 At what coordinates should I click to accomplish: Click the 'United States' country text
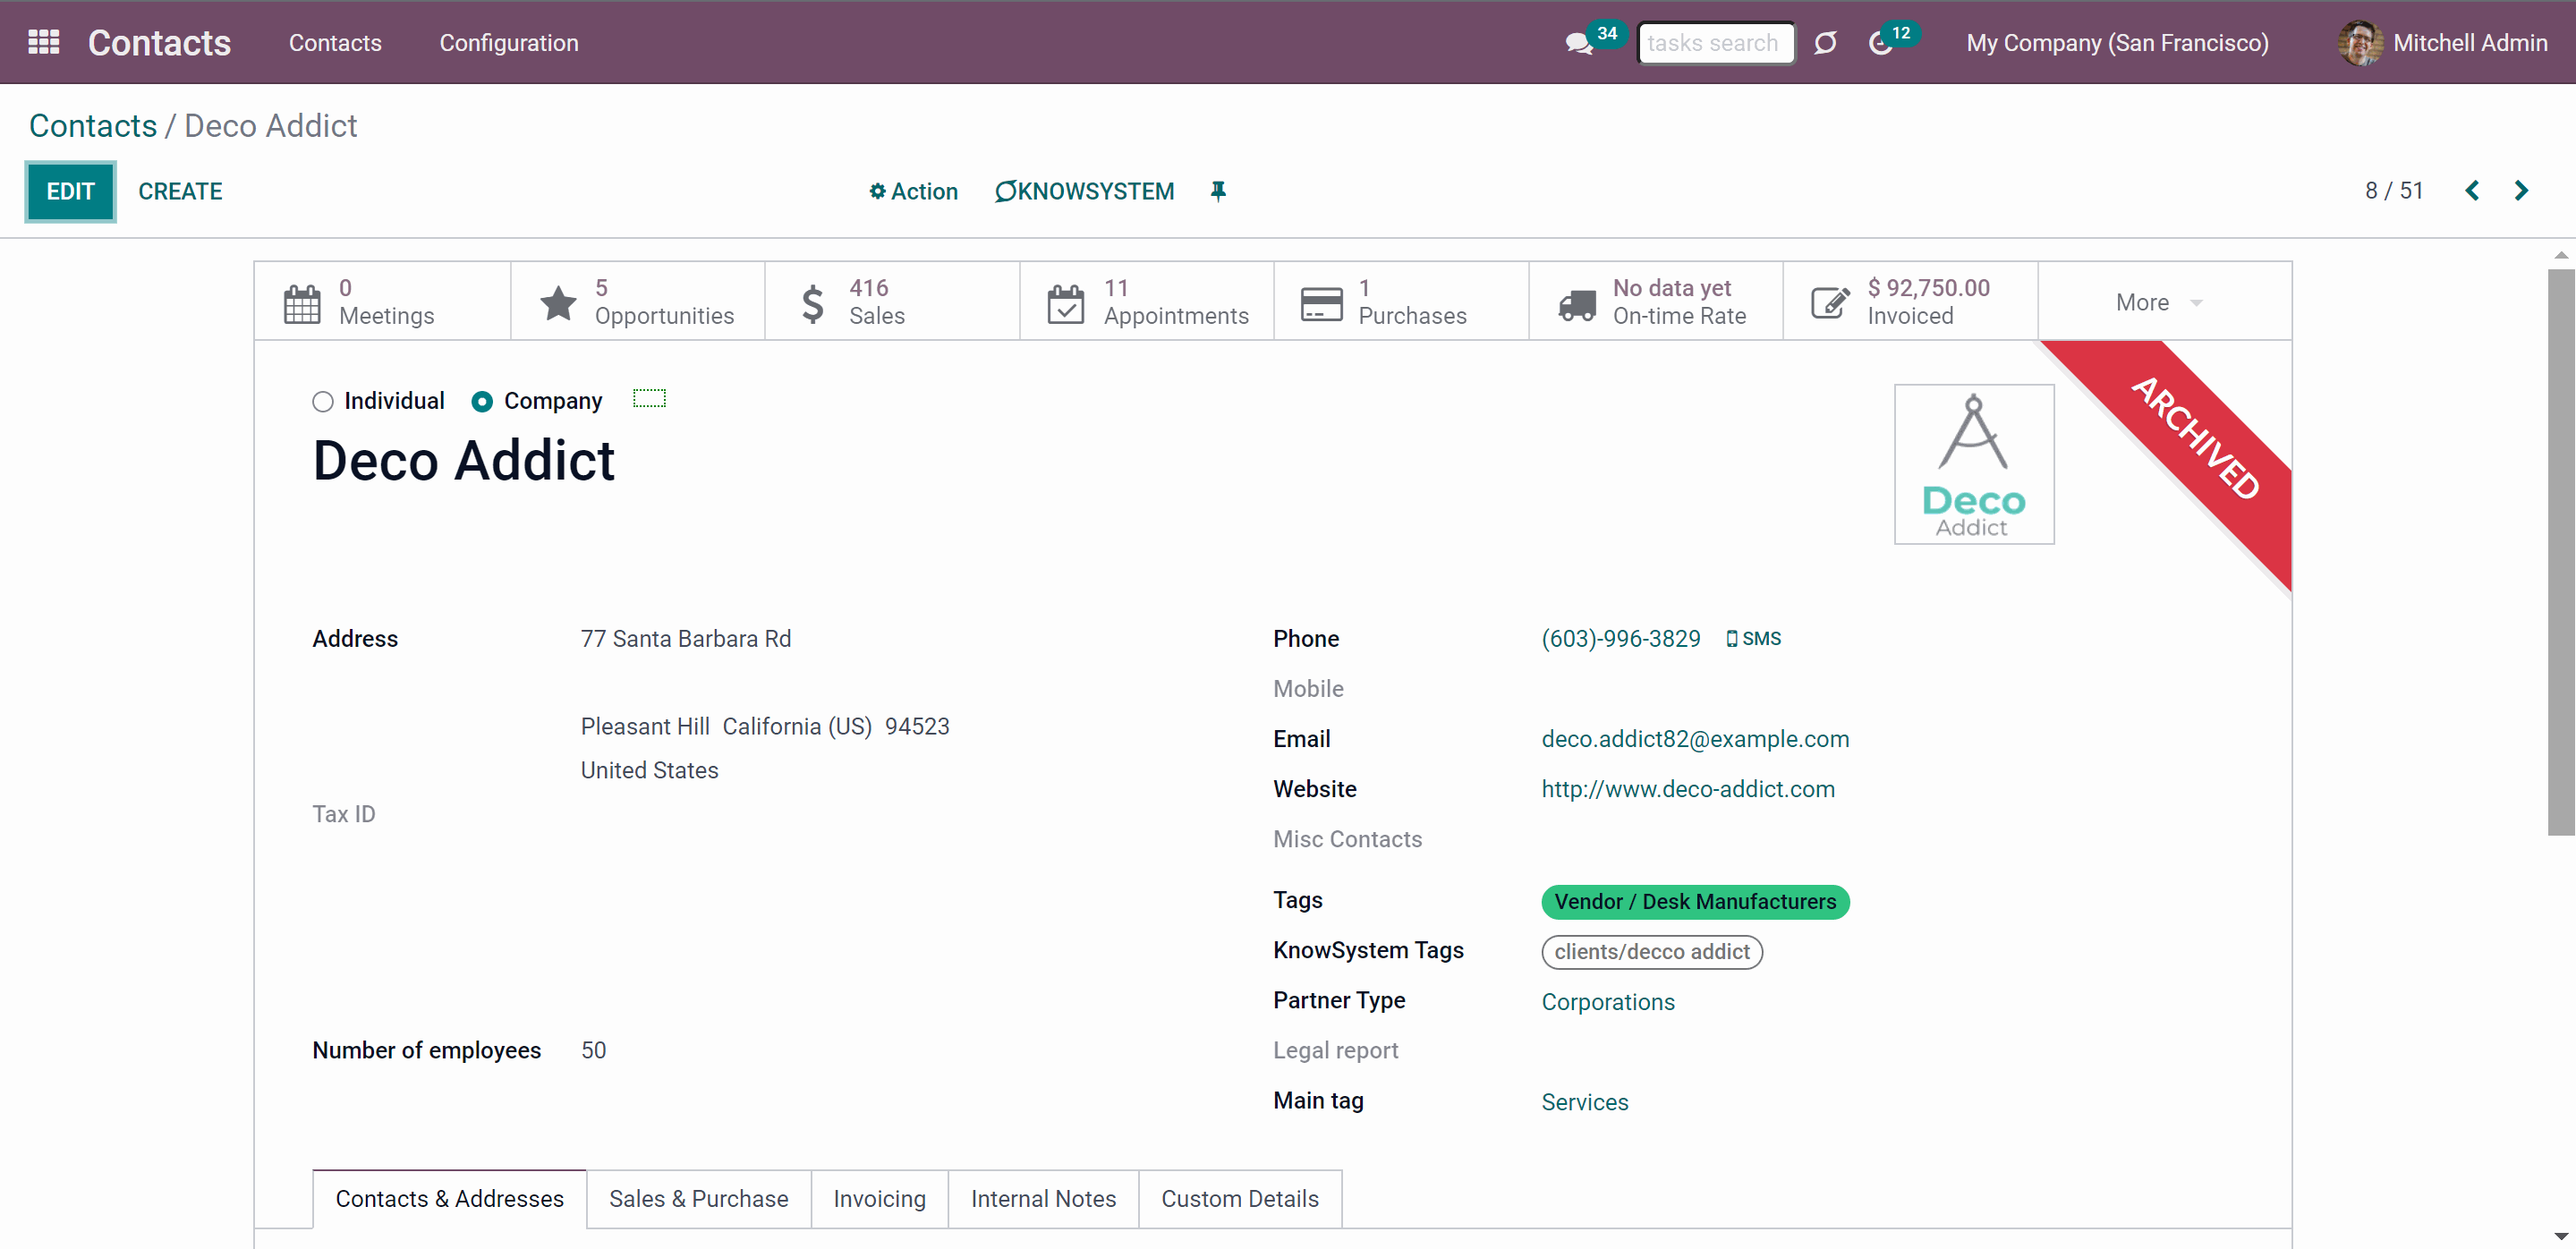pos(650,770)
